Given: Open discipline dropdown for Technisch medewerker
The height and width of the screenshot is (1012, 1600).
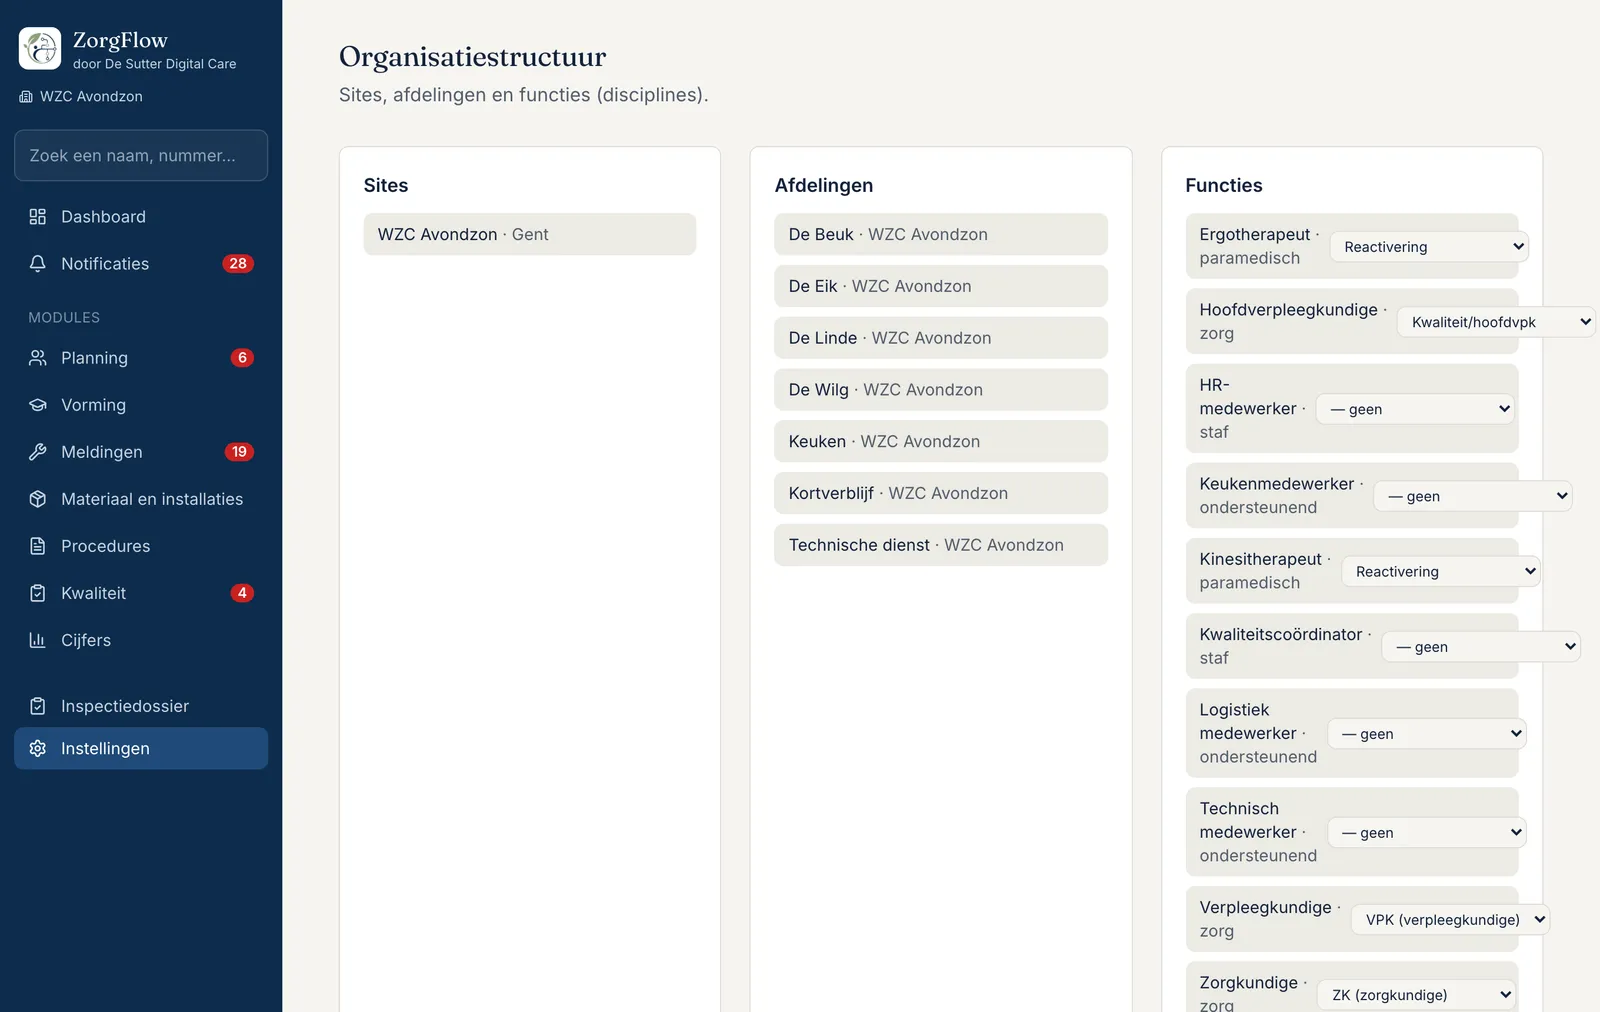Looking at the screenshot, I should pos(1427,832).
